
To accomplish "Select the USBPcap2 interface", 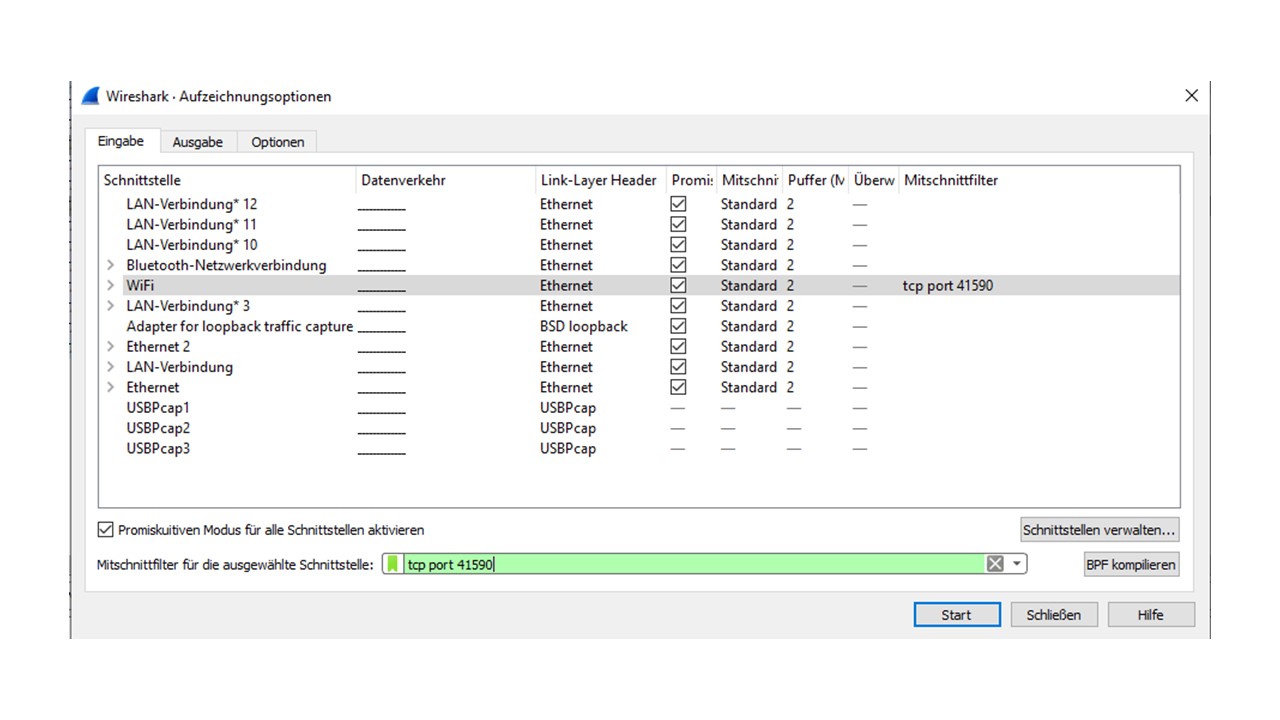I will click(x=640, y=428).
